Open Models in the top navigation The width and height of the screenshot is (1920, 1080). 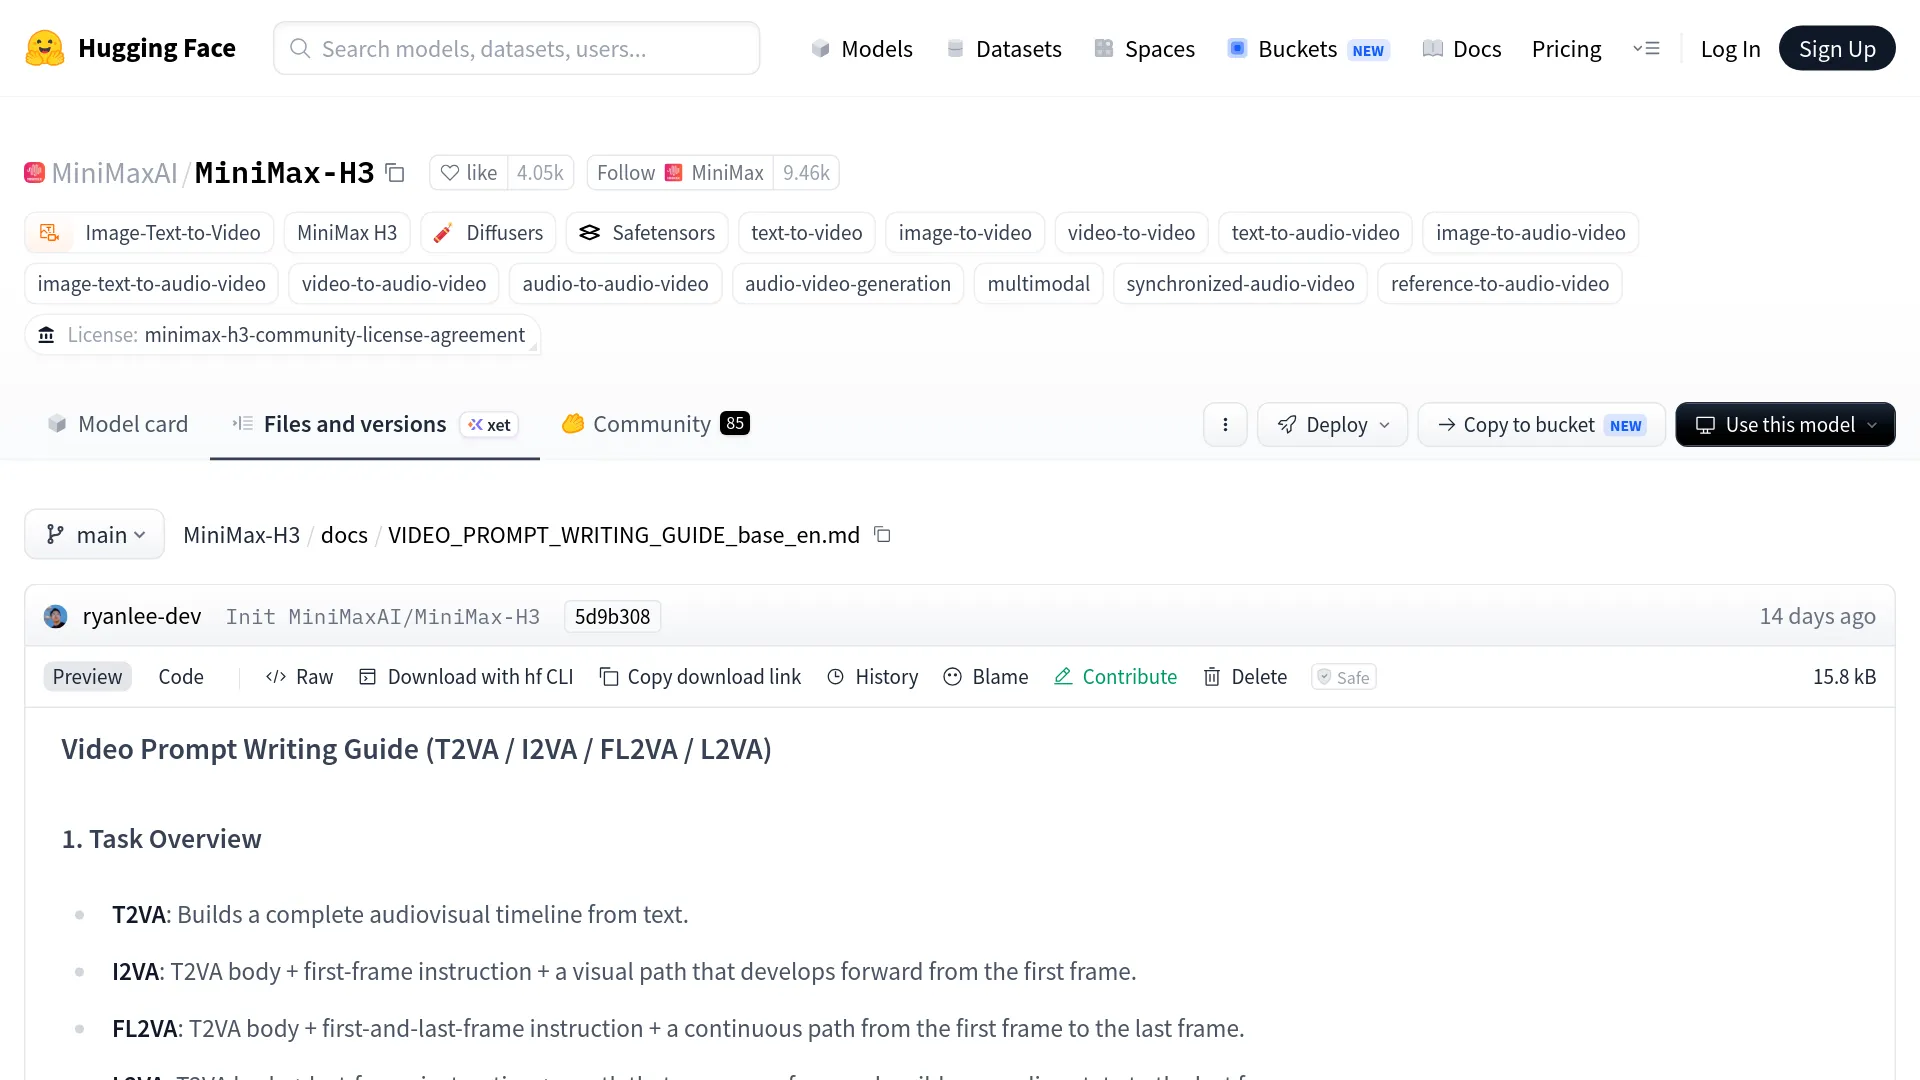[861, 48]
